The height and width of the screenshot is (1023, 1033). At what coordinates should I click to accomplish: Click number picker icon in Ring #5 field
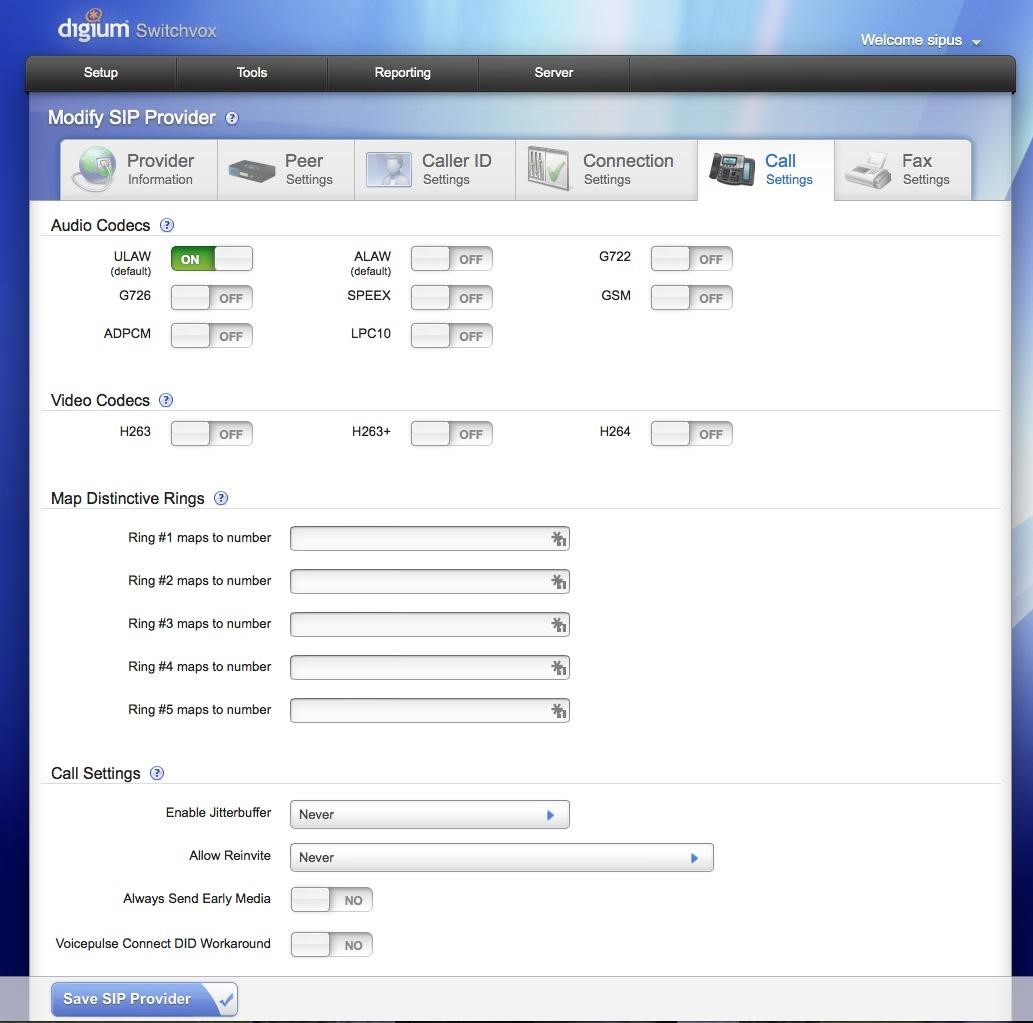559,711
